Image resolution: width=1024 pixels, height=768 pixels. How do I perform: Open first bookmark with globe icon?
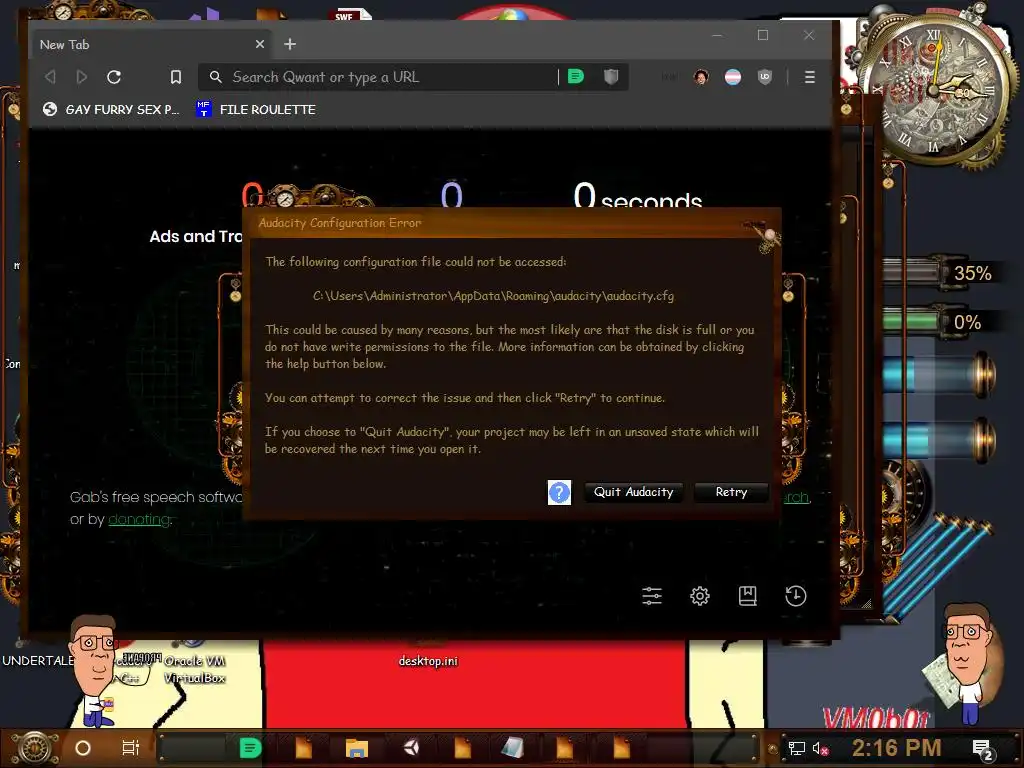coord(110,109)
